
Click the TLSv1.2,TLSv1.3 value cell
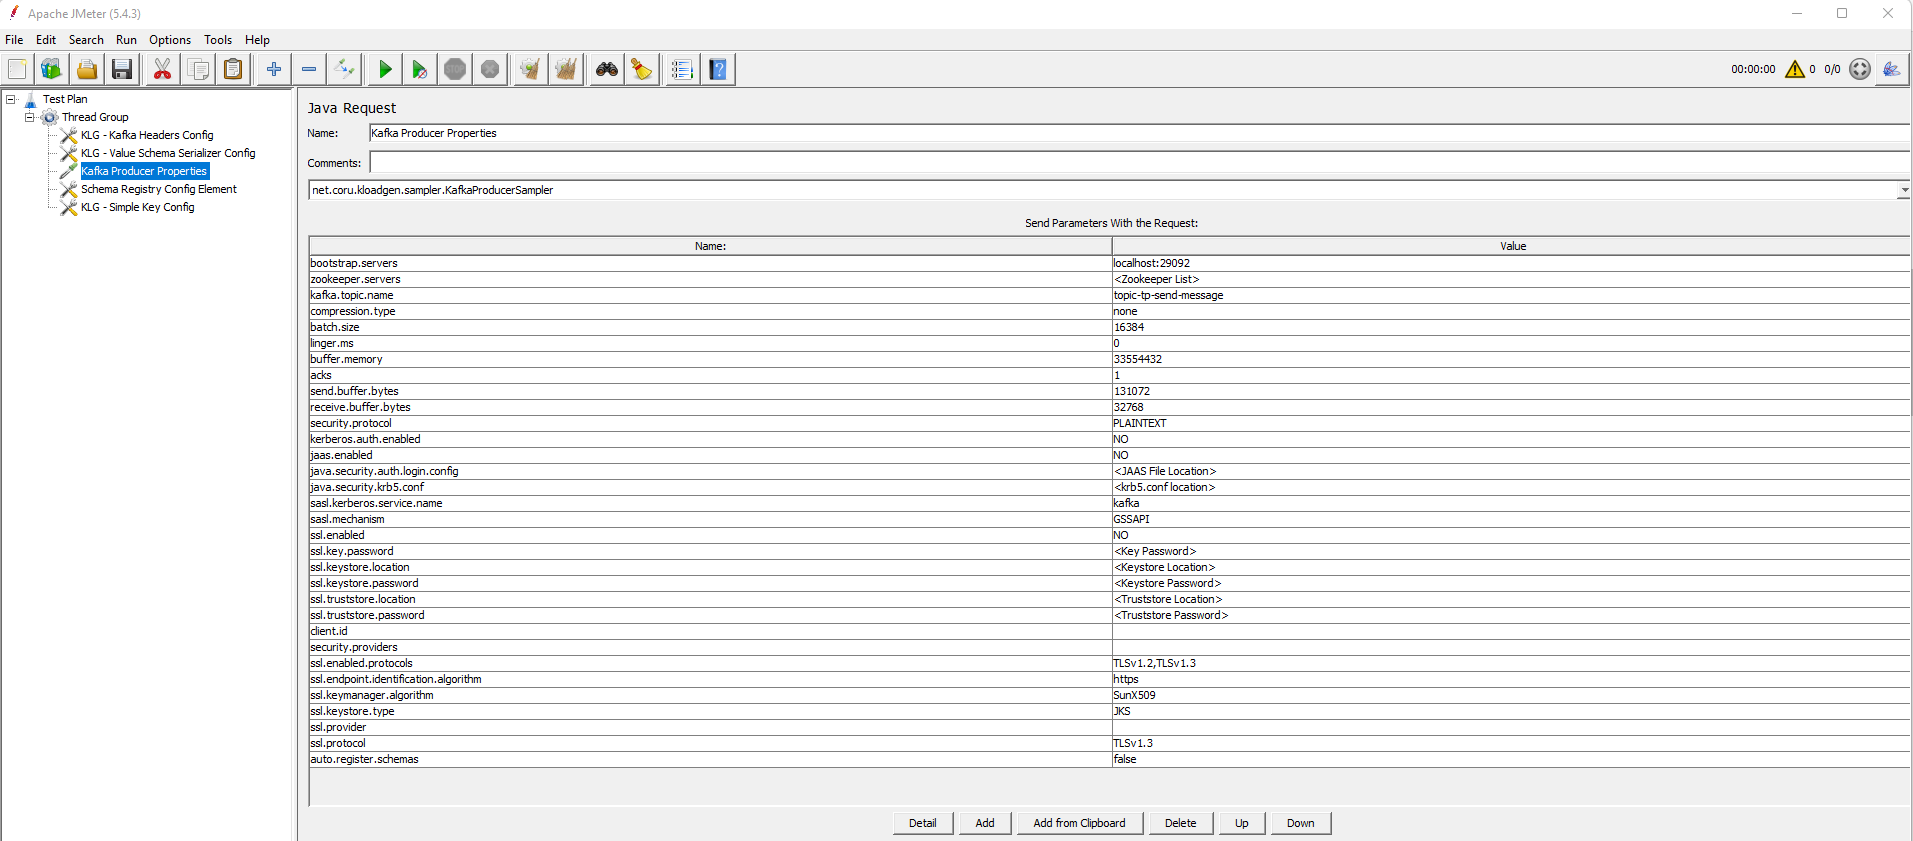coord(1511,663)
